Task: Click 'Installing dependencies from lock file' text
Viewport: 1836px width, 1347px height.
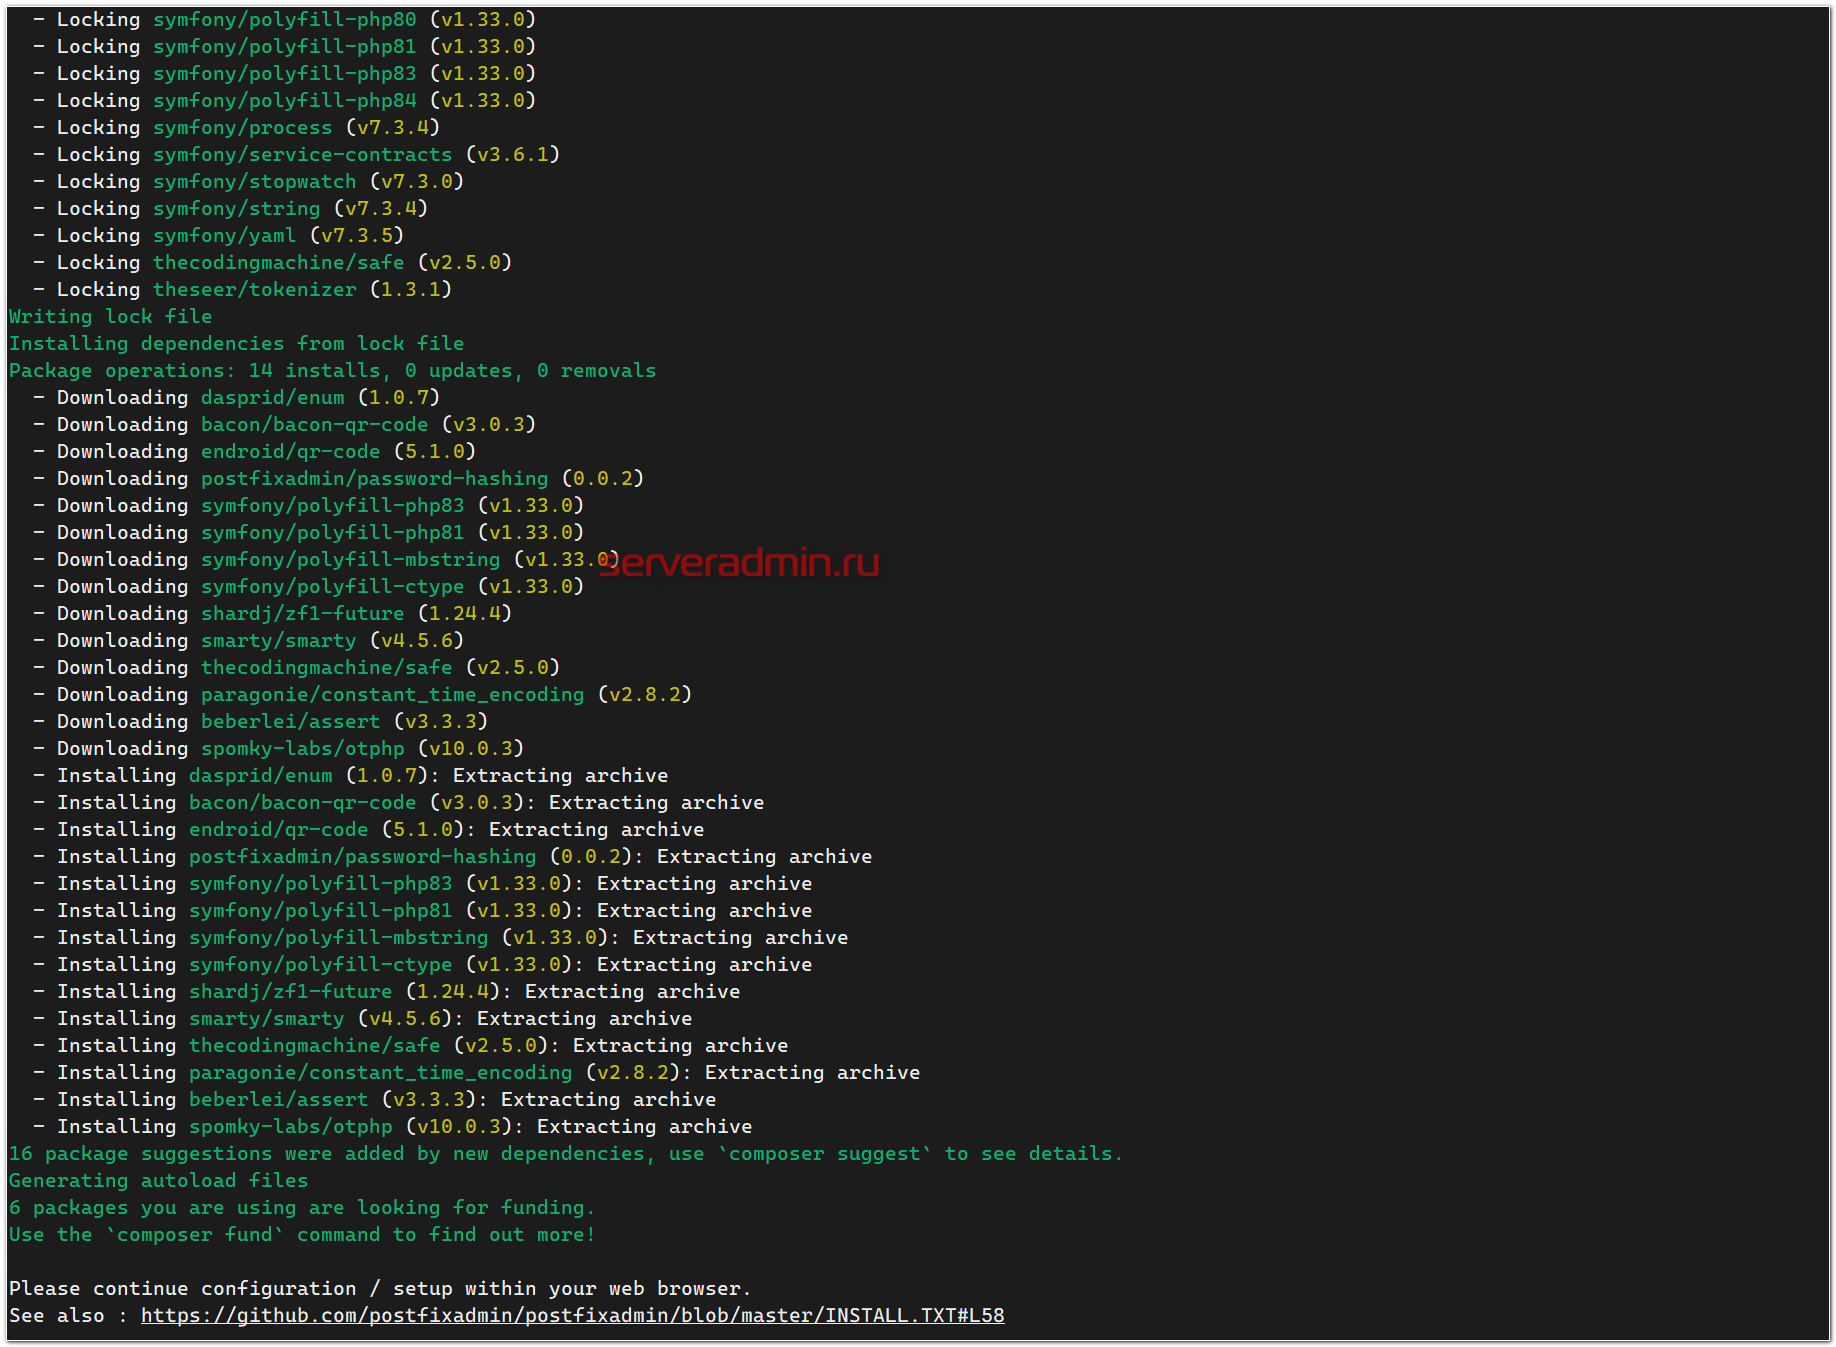Action: tap(236, 344)
